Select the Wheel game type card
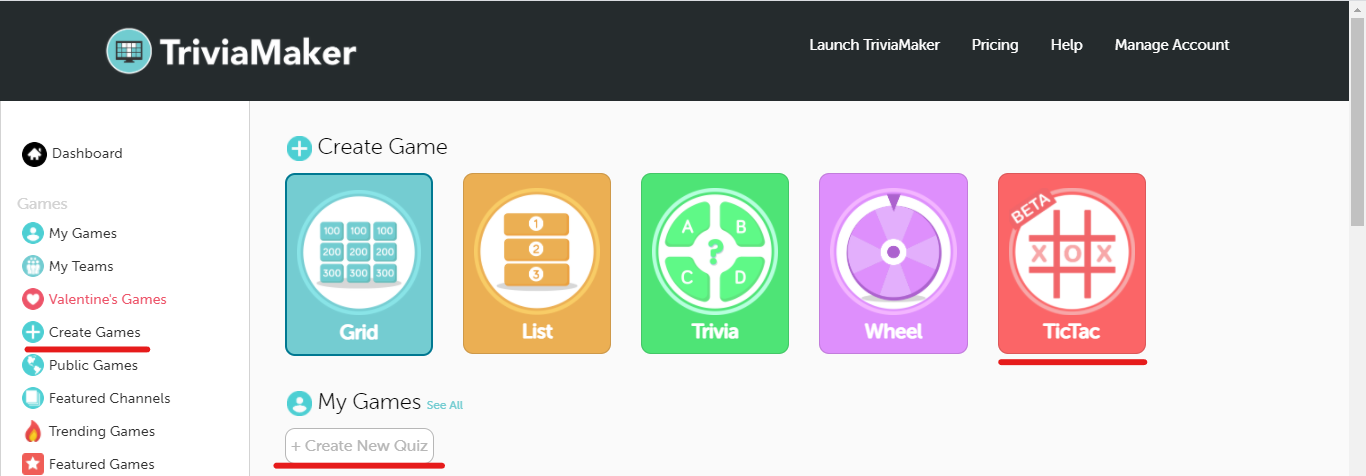Image resolution: width=1366 pixels, height=476 pixels. 893,264
